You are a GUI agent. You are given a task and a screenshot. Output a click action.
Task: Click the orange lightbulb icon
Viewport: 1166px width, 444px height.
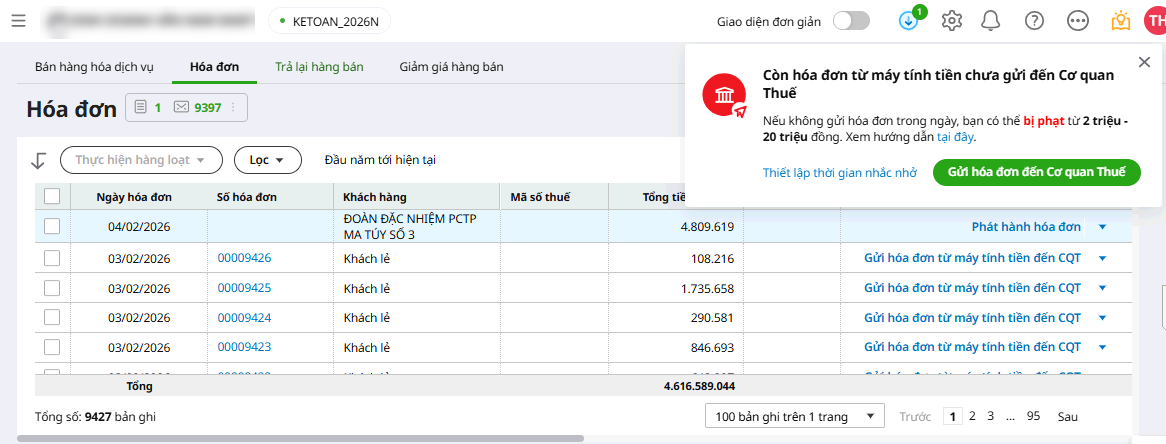pyautogui.click(x=1120, y=21)
